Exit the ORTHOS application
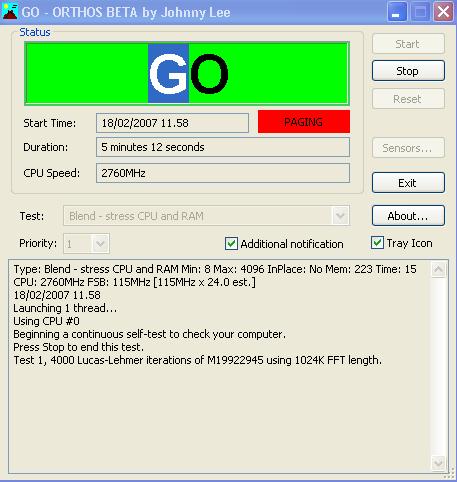This screenshot has width=457, height=482. tap(408, 183)
